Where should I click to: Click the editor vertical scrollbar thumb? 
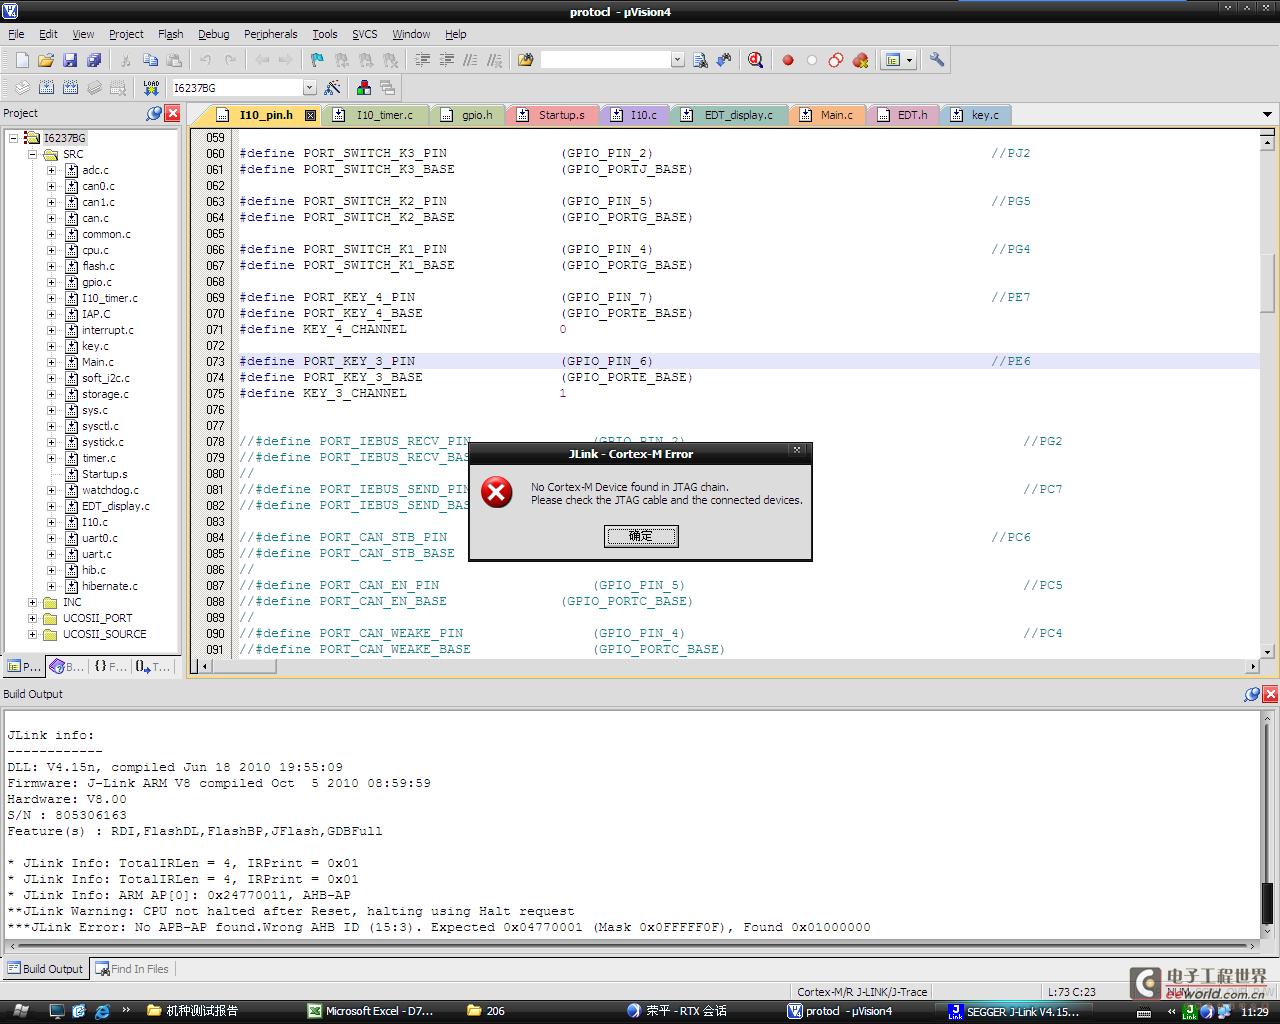[x=1267, y=283]
